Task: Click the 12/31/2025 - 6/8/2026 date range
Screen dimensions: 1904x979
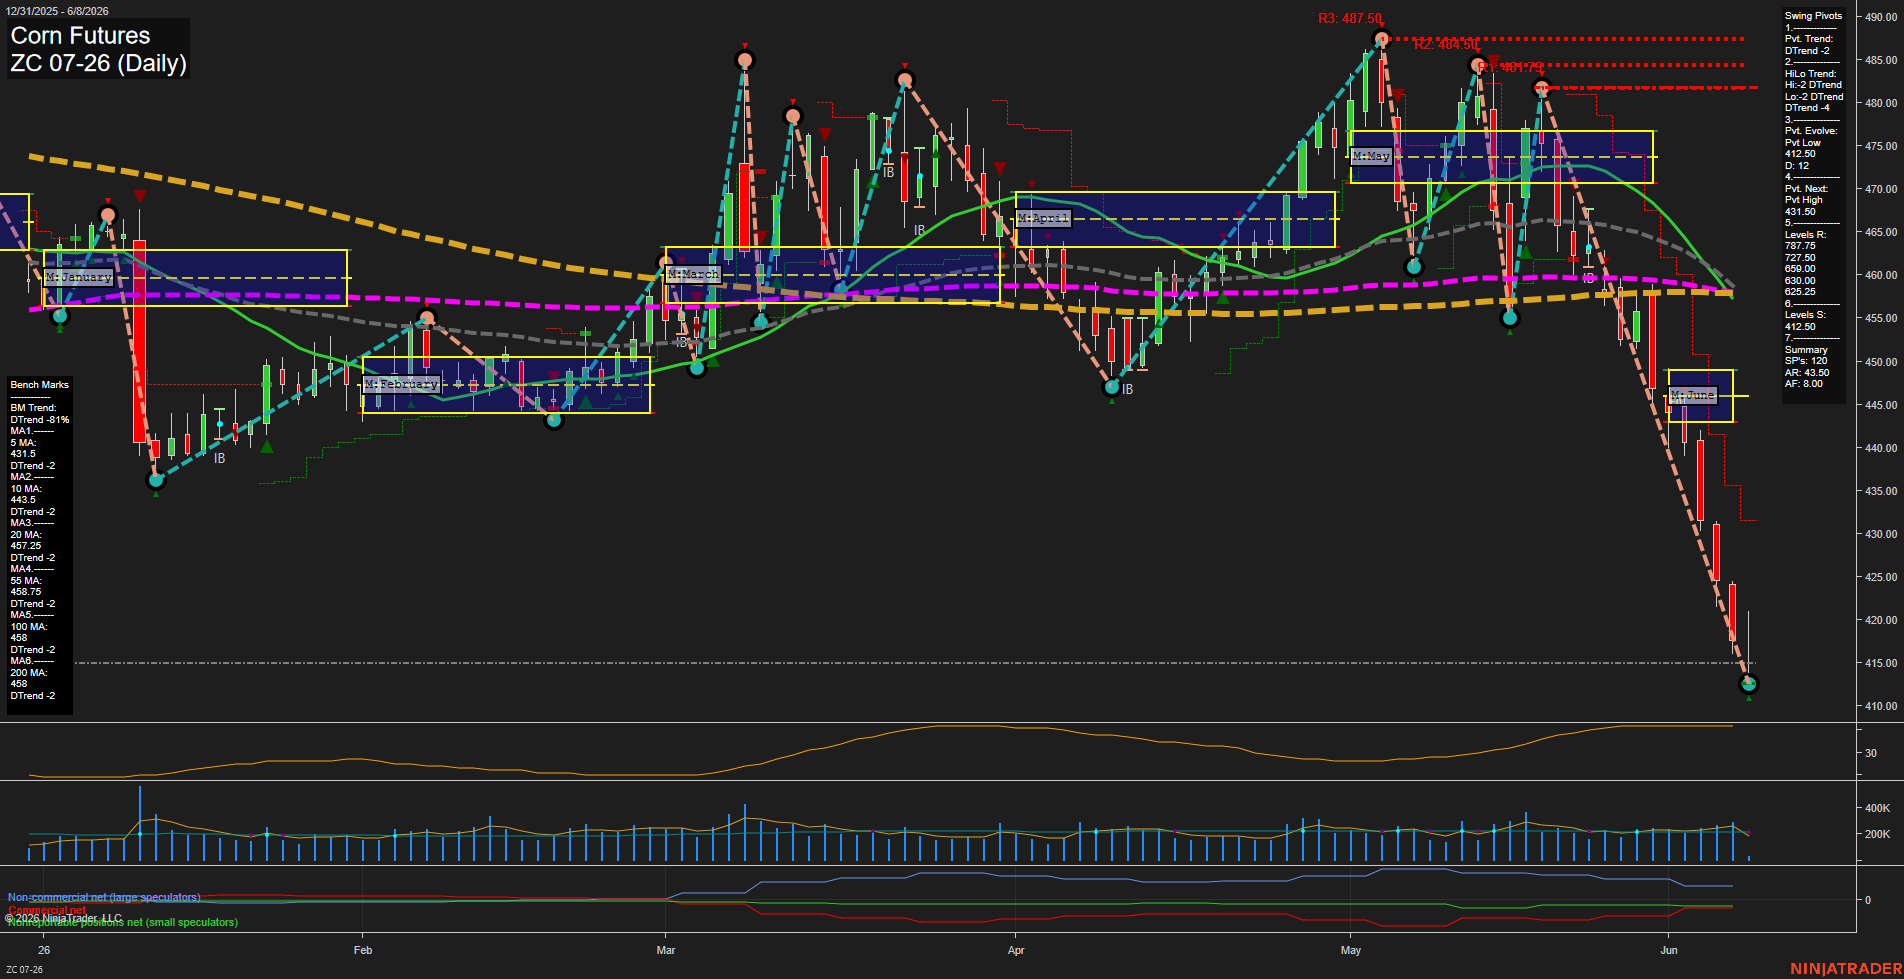Action: tap(57, 11)
